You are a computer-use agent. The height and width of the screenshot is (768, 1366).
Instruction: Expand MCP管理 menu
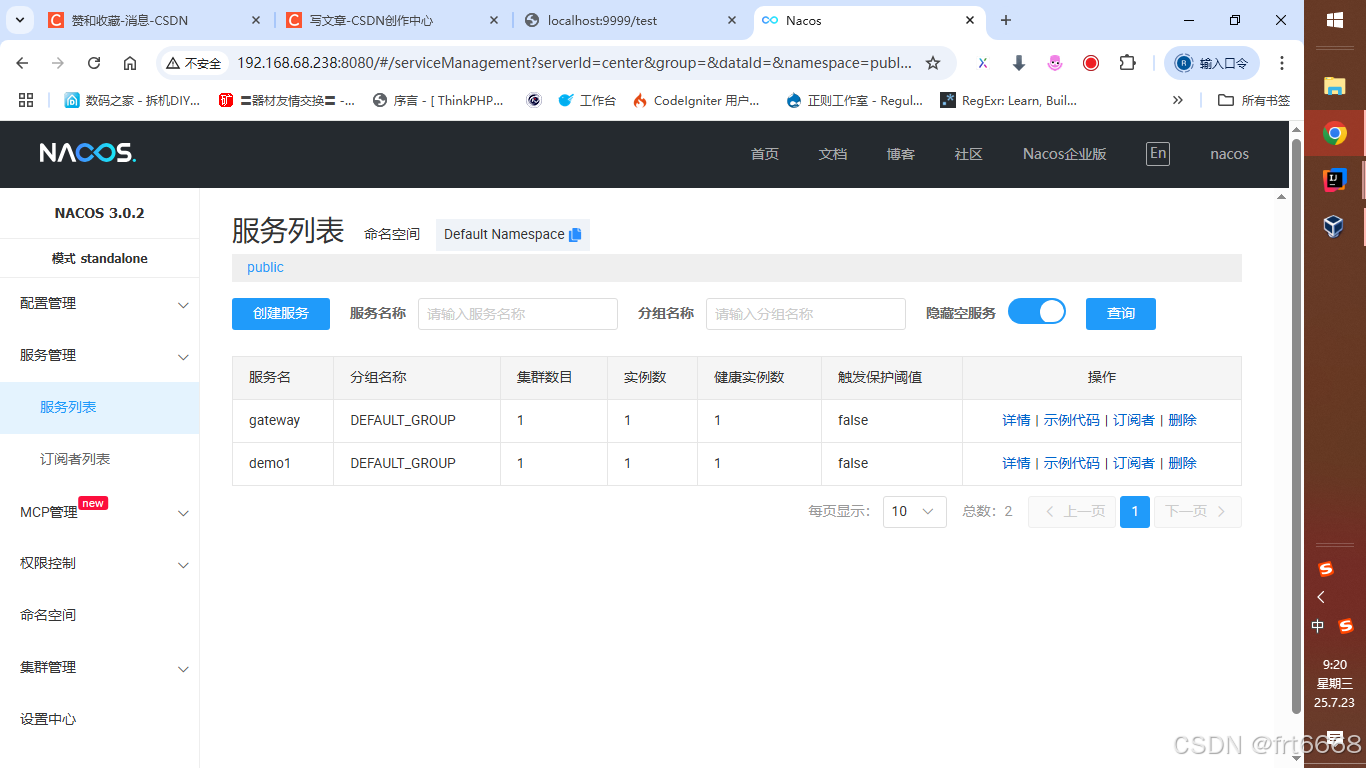[100, 512]
